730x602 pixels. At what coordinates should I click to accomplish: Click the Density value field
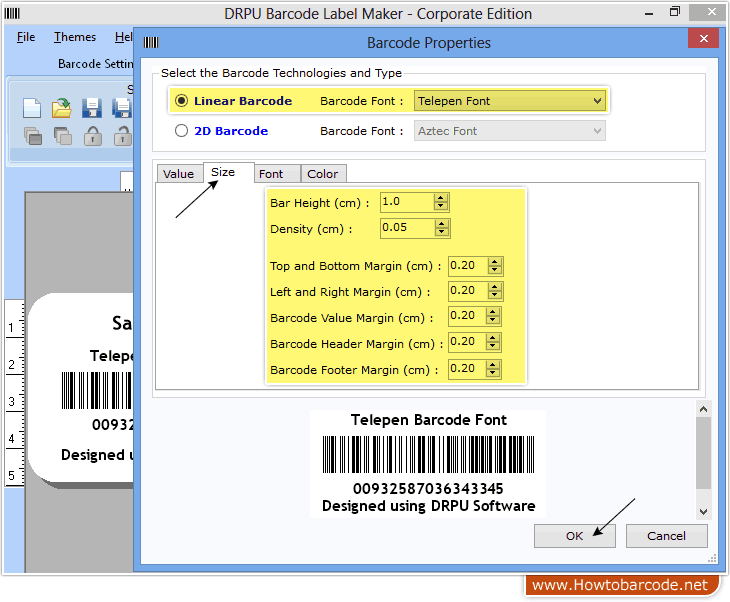click(x=407, y=228)
